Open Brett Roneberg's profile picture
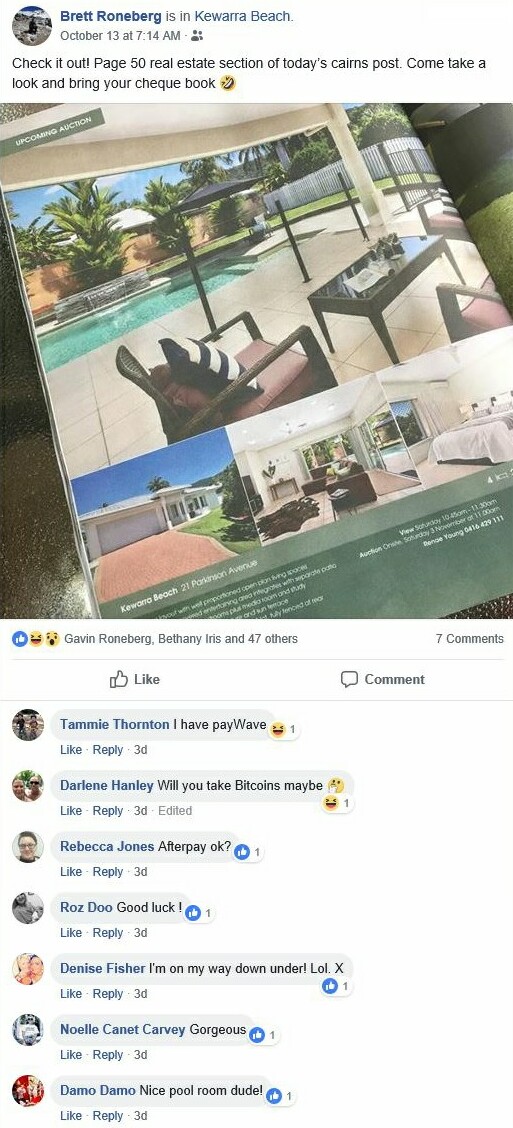Viewport: 513px width, 1128px height. click(x=32, y=25)
